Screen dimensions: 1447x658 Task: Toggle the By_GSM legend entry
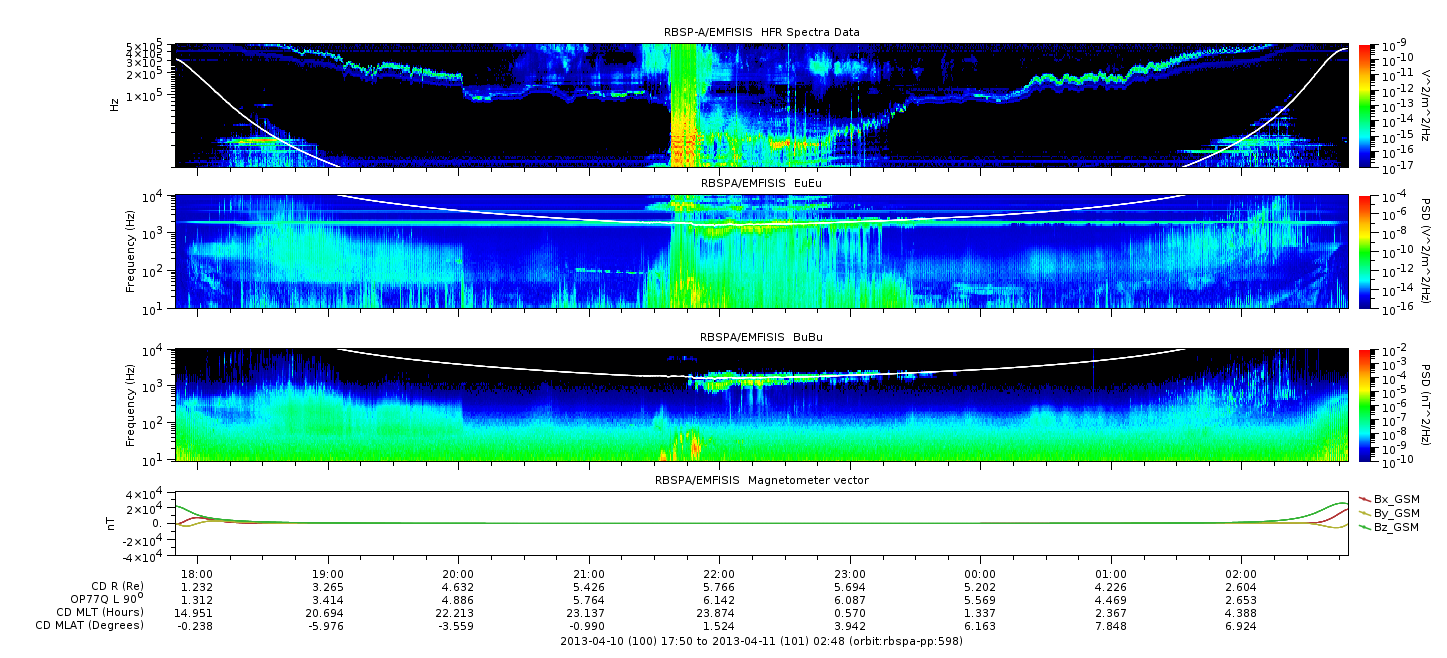1395,513
